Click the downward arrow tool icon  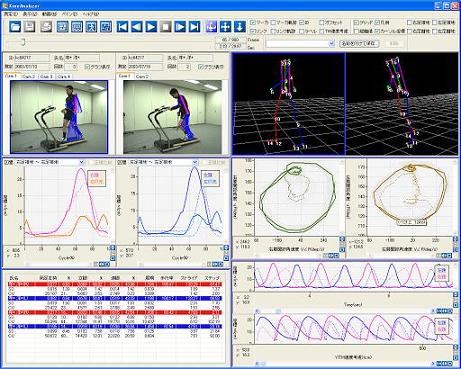(x=240, y=27)
